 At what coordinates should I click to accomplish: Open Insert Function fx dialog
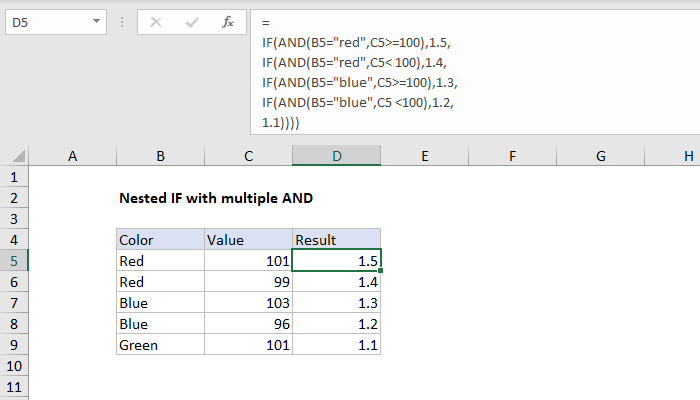point(227,21)
